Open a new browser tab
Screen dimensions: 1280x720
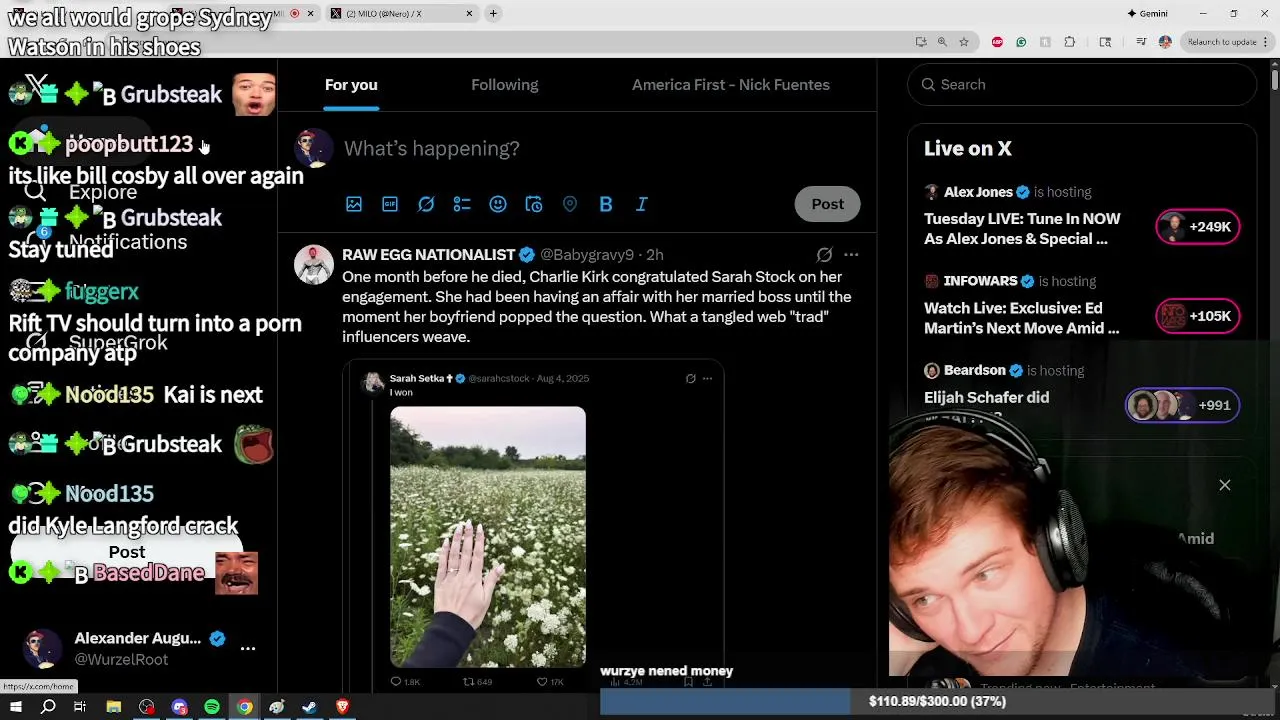pos(493,13)
